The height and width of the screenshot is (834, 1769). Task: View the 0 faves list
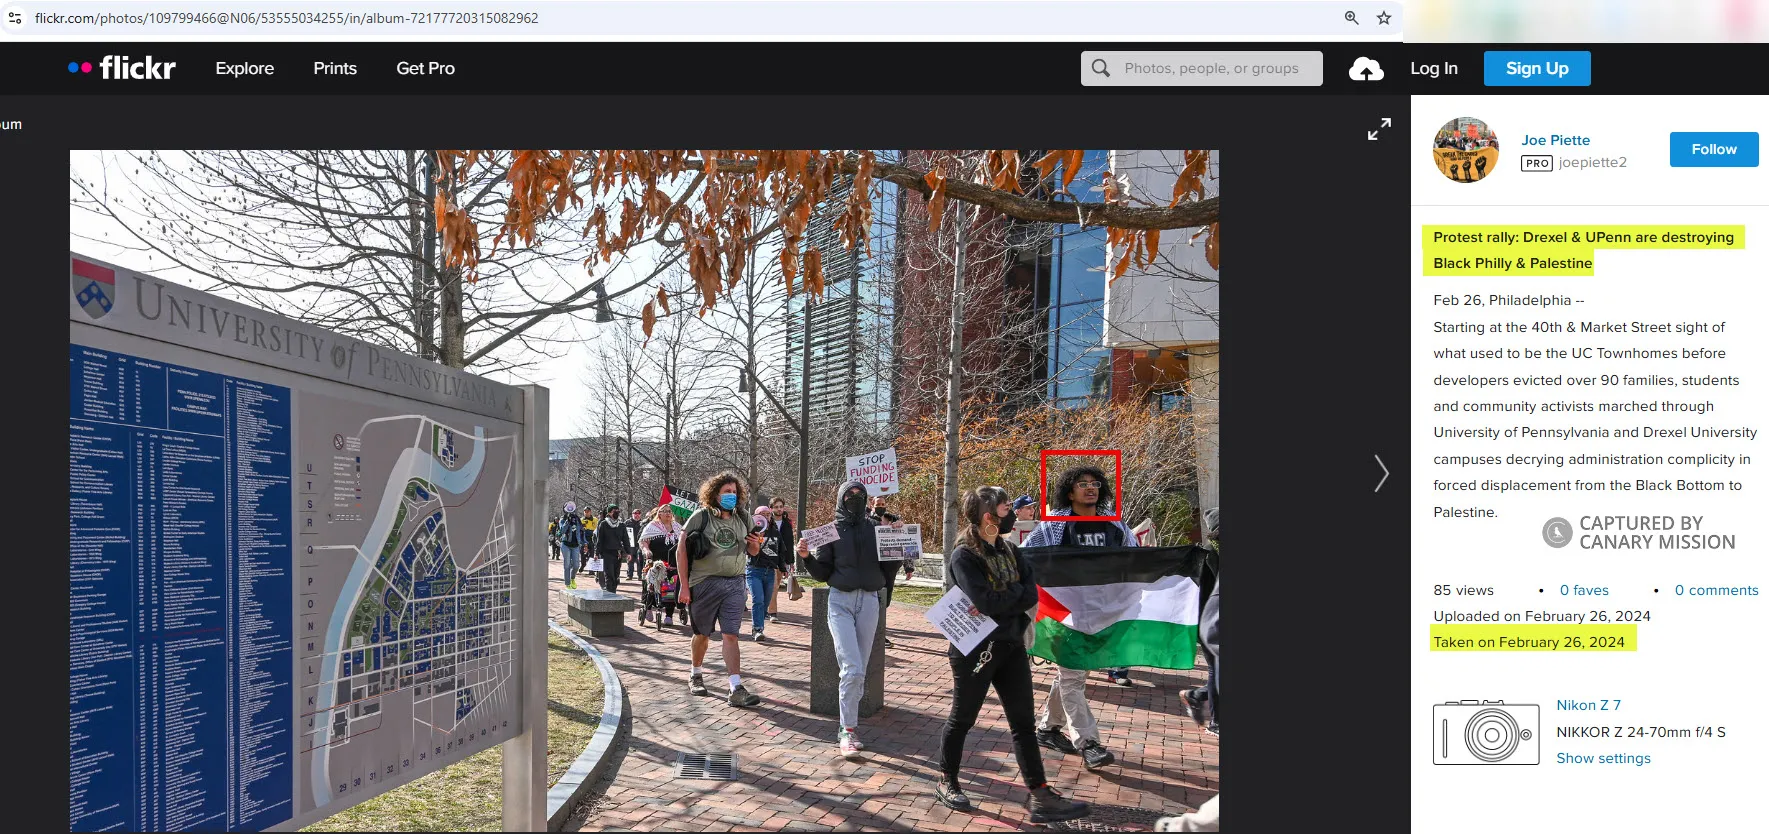(x=1584, y=590)
